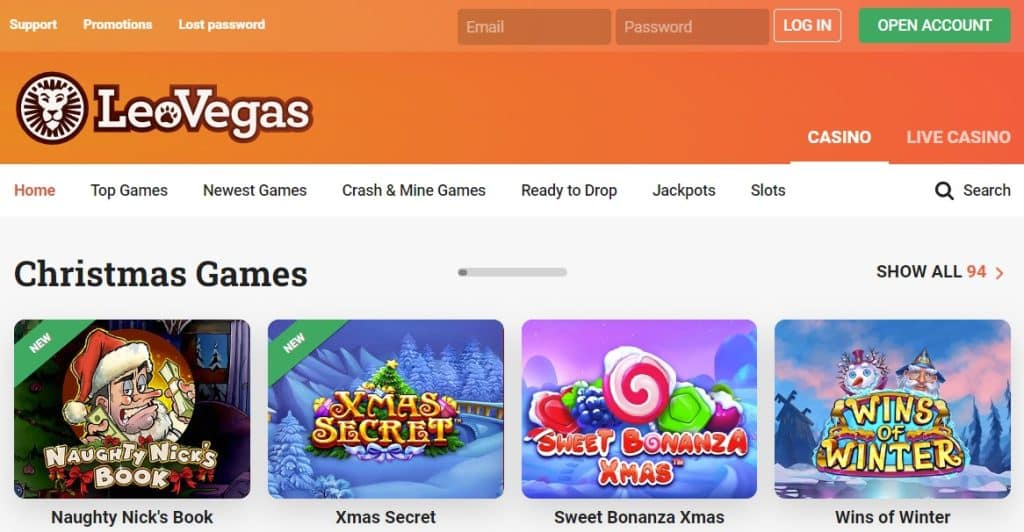Click the magnifying glass search icon

[944, 191]
